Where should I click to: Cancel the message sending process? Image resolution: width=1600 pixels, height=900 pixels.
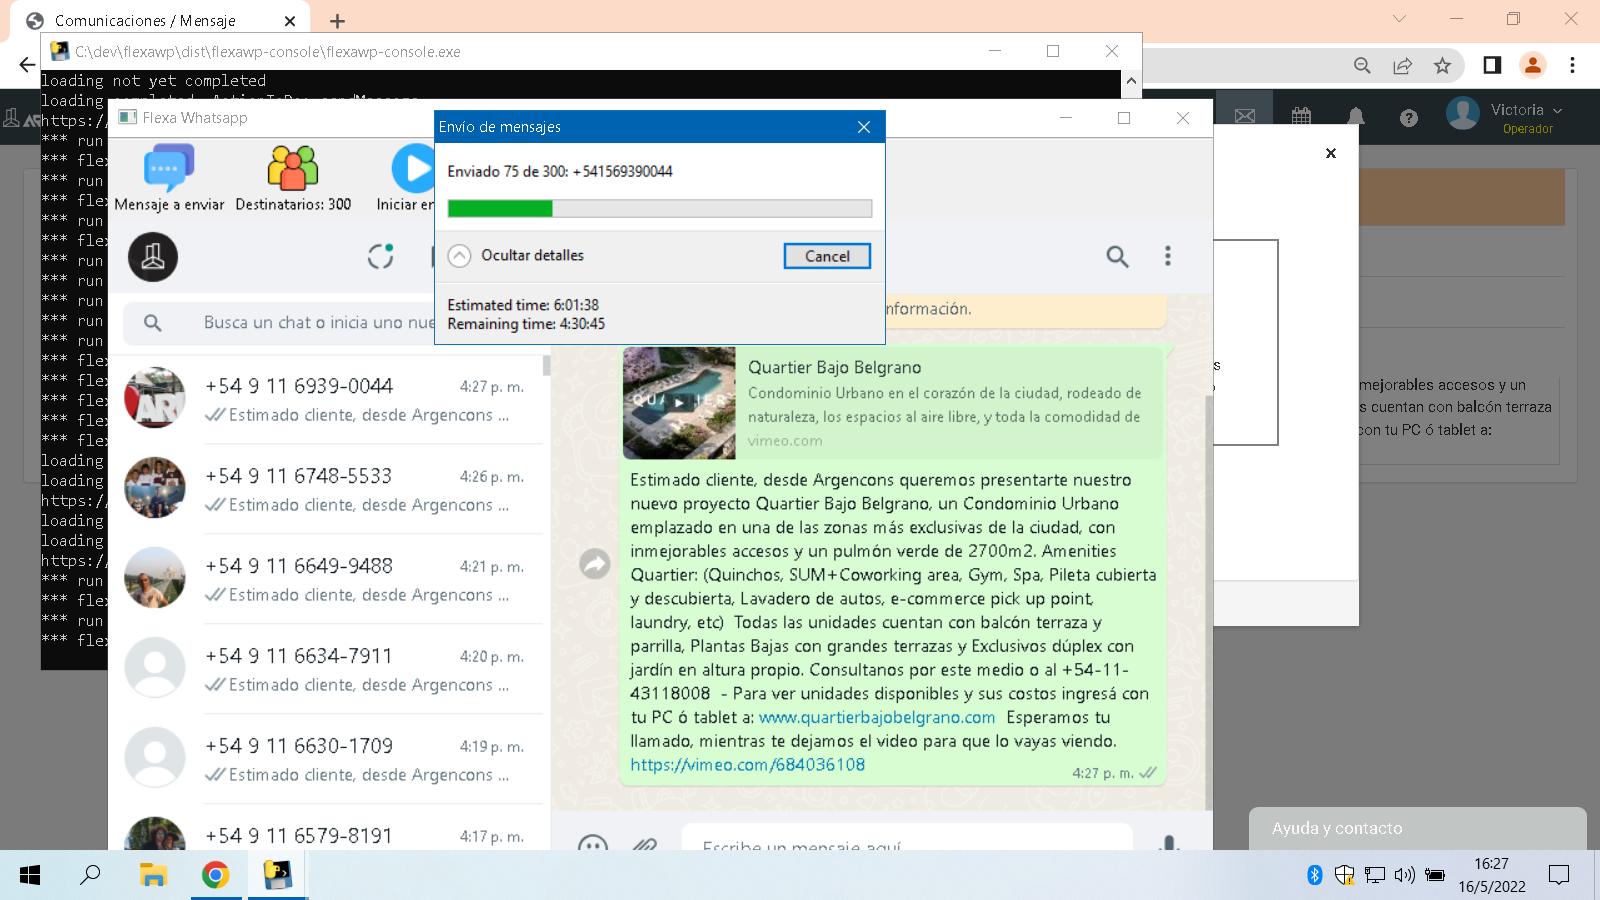click(x=827, y=256)
